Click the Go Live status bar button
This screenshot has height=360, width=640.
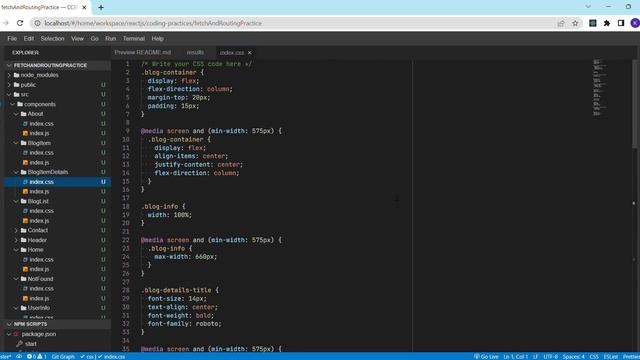486,356
